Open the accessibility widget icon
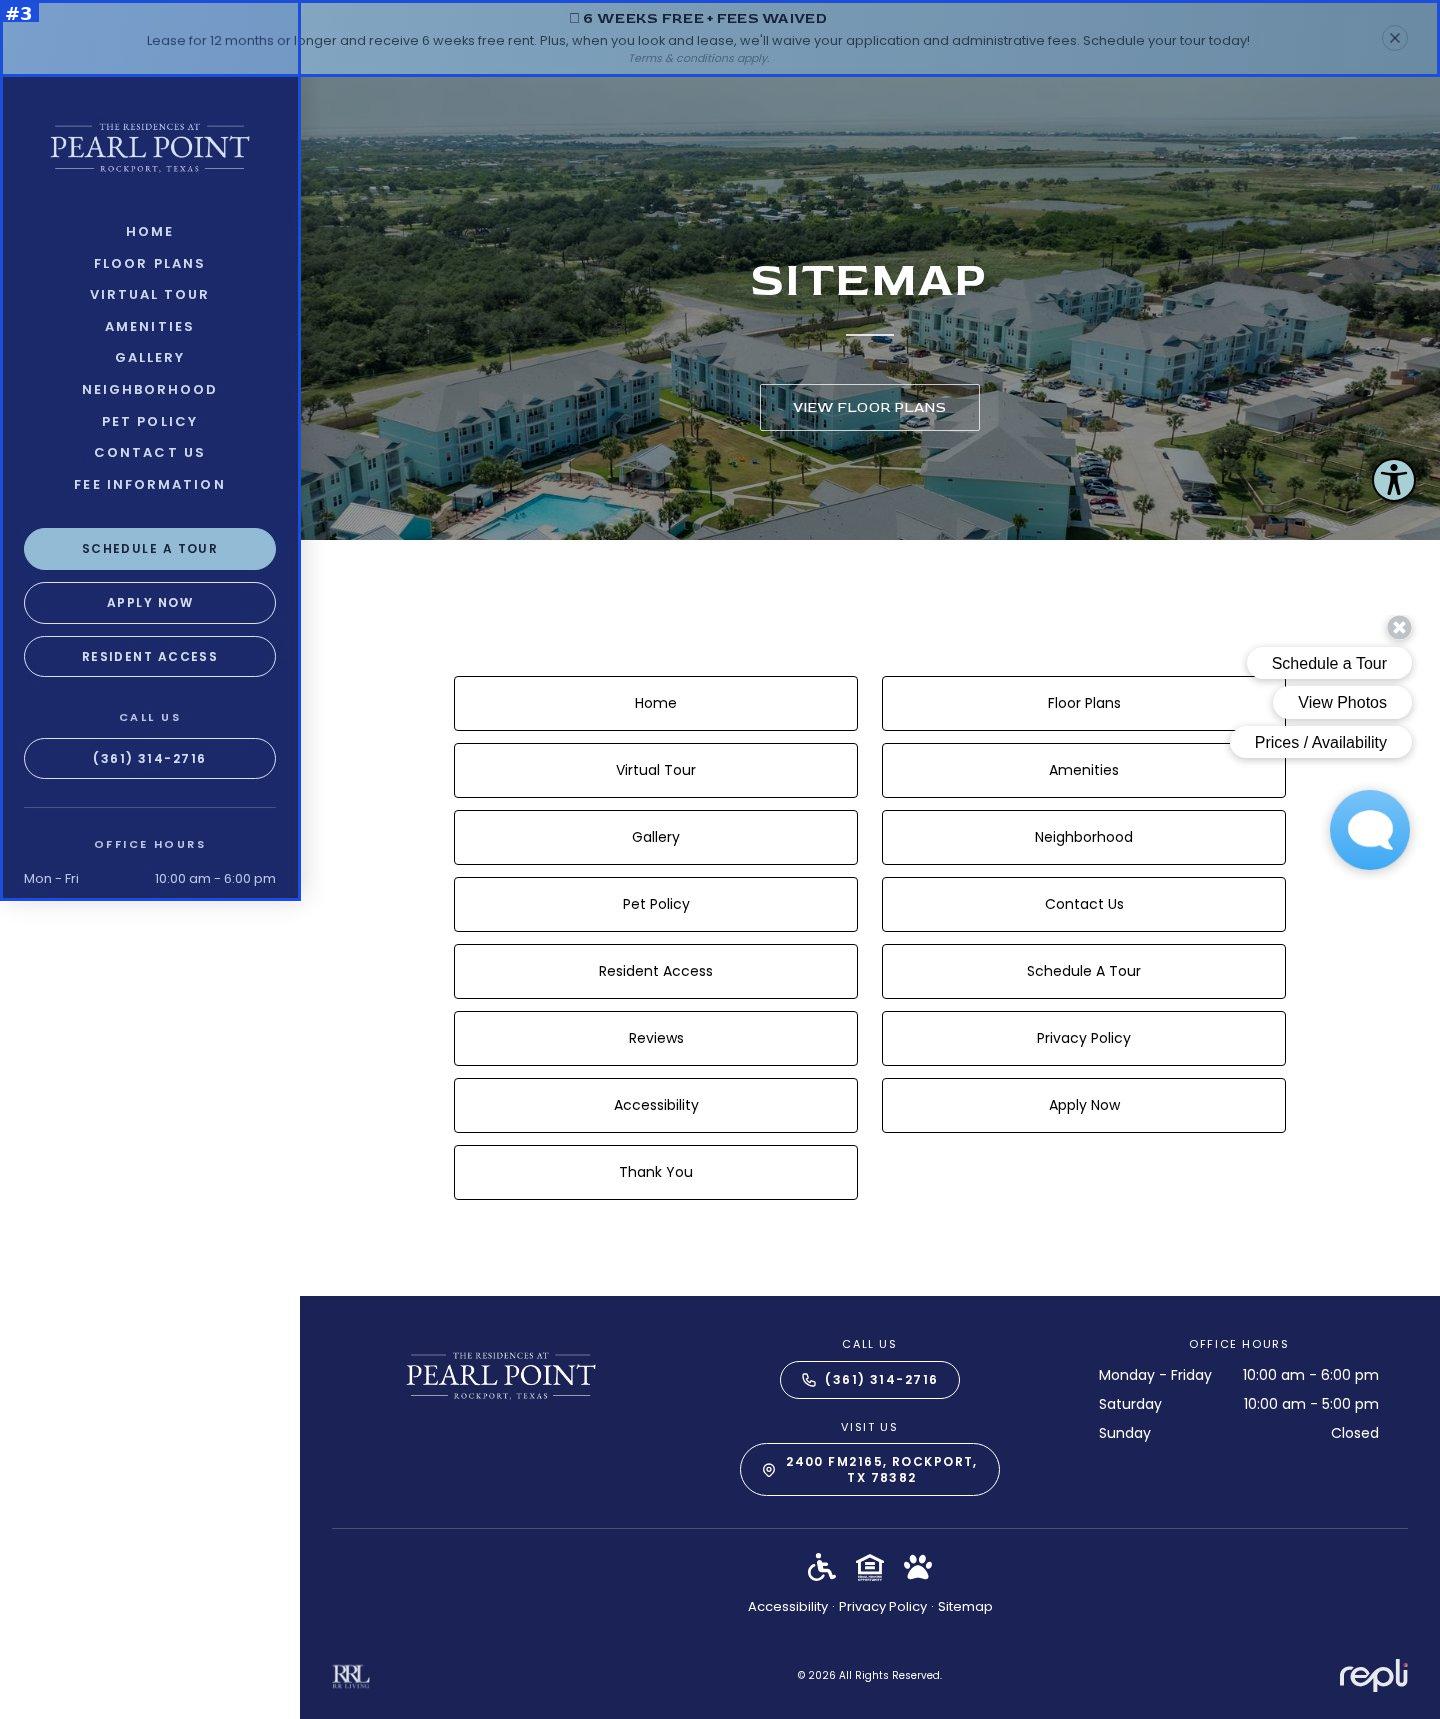Image resolution: width=1440 pixels, height=1719 pixels. tap(1393, 480)
